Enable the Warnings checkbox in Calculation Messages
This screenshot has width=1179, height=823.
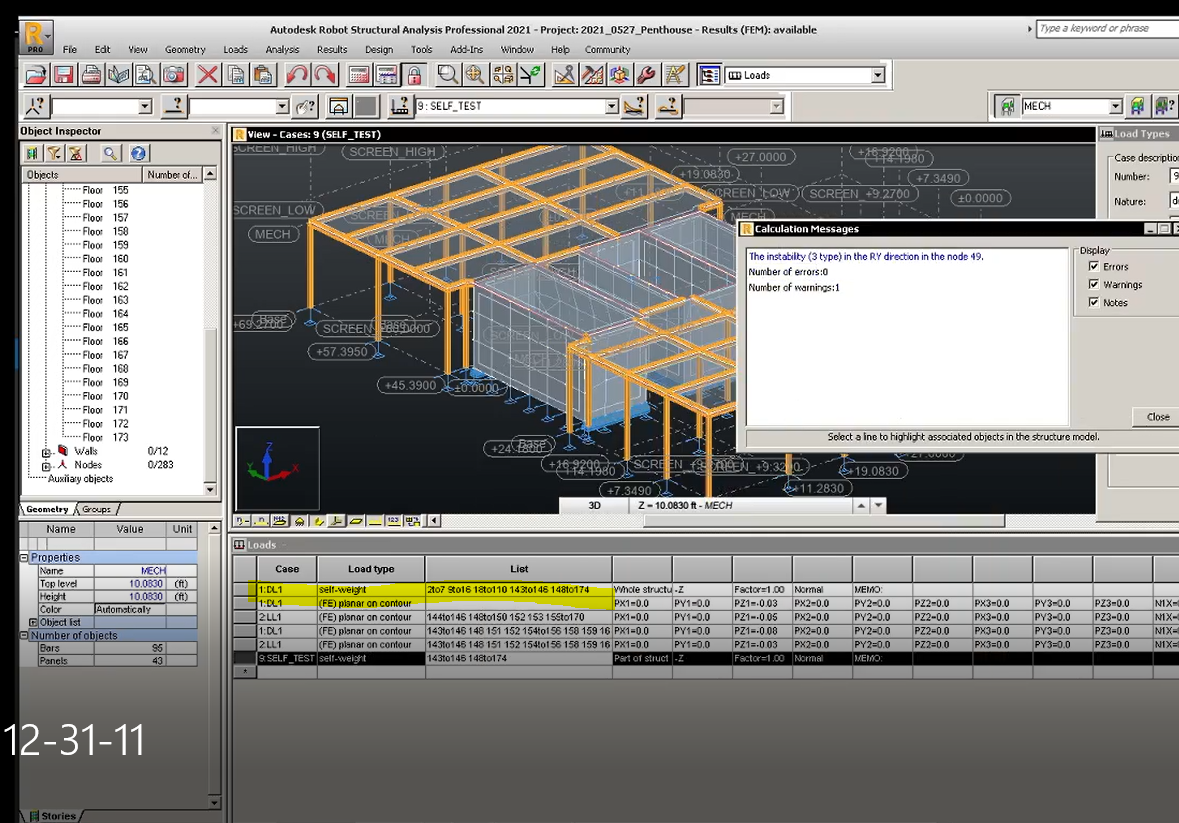pyautogui.click(x=1094, y=284)
